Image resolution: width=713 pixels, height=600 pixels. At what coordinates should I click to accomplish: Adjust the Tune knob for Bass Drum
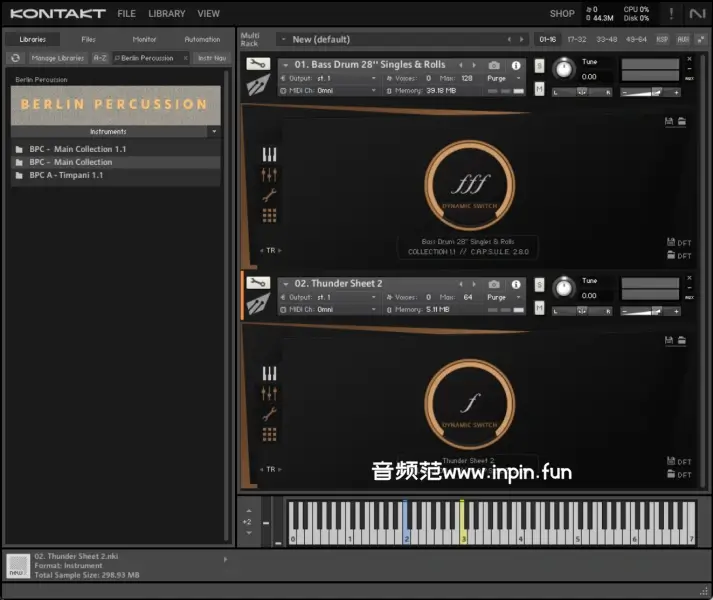[565, 68]
